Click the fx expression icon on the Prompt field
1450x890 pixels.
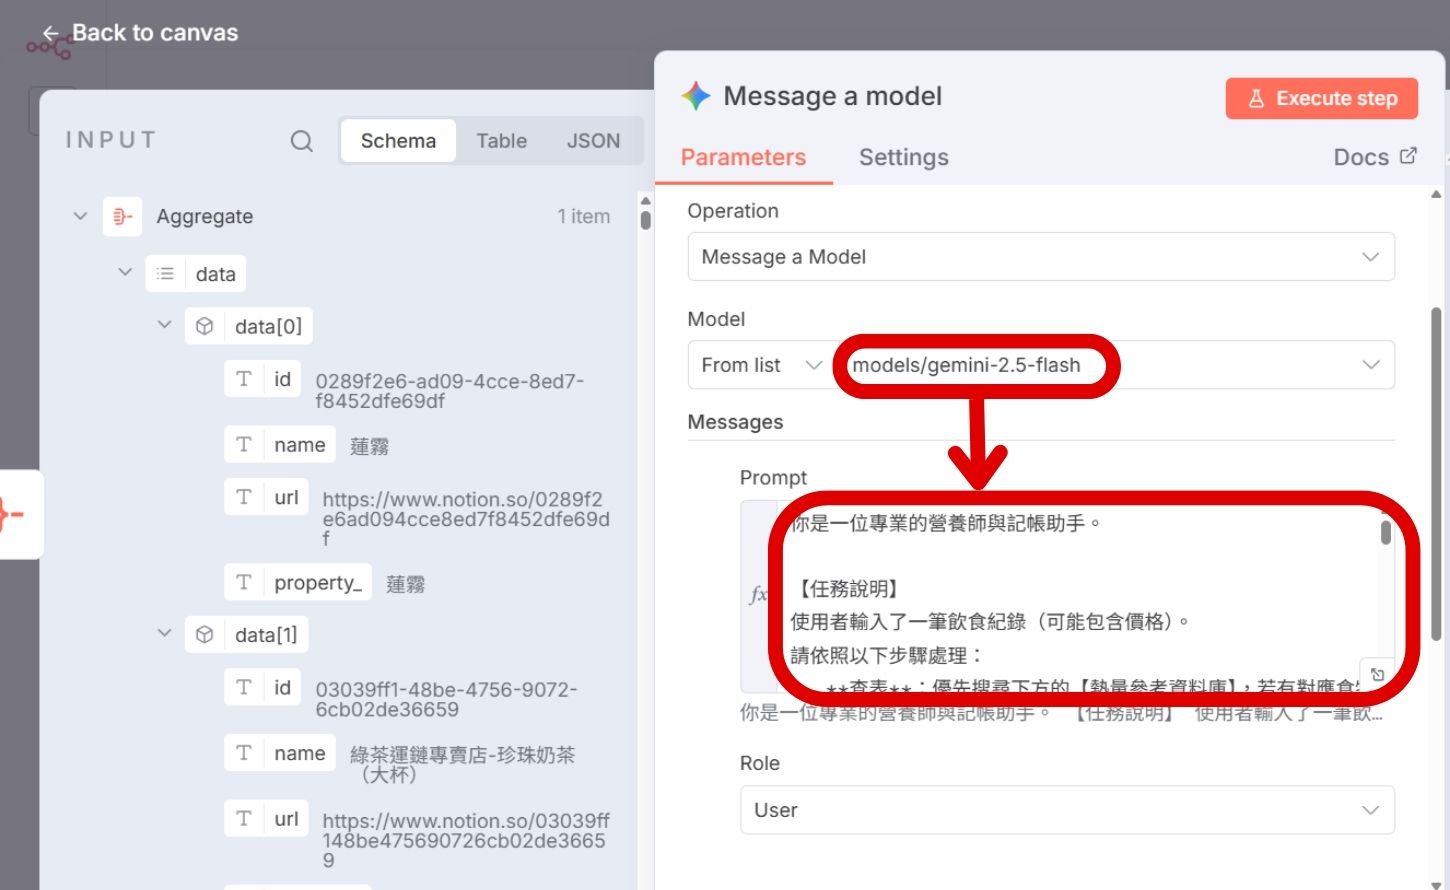tap(758, 592)
